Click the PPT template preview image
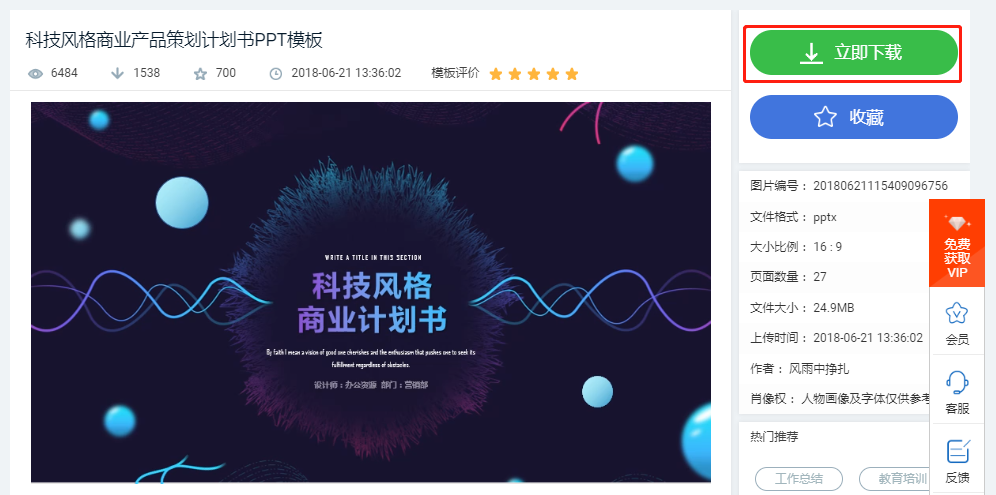The image size is (996, 495). click(371, 292)
